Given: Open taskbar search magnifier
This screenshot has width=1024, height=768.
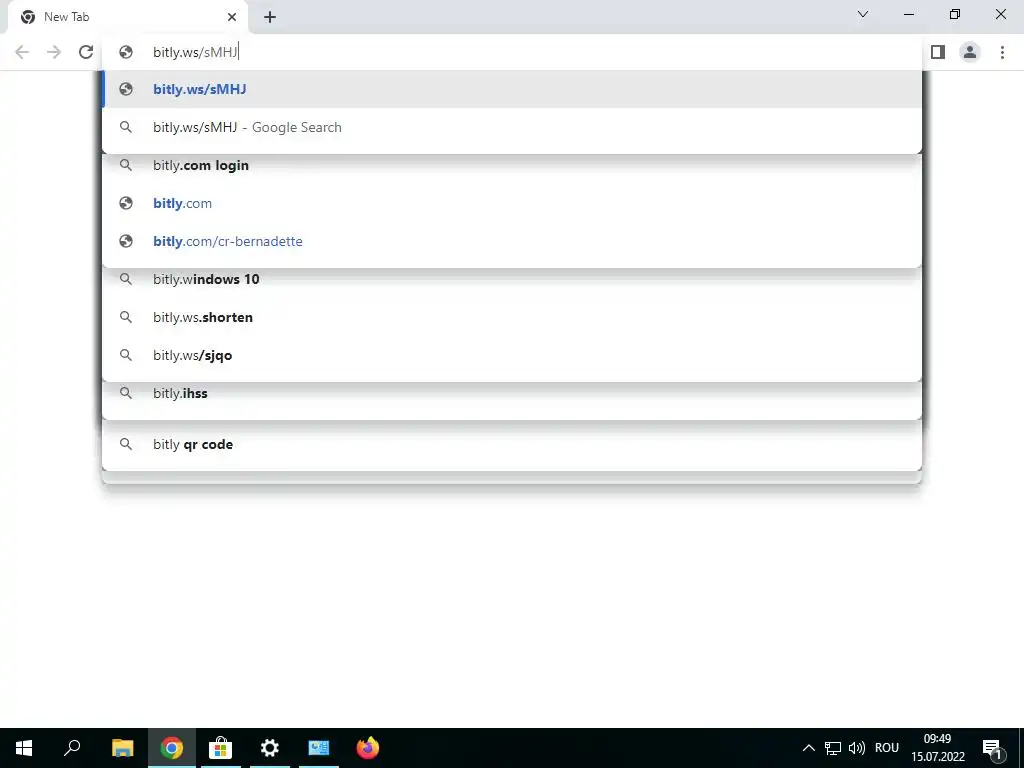Looking at the screenshot, I should (72, 748).
